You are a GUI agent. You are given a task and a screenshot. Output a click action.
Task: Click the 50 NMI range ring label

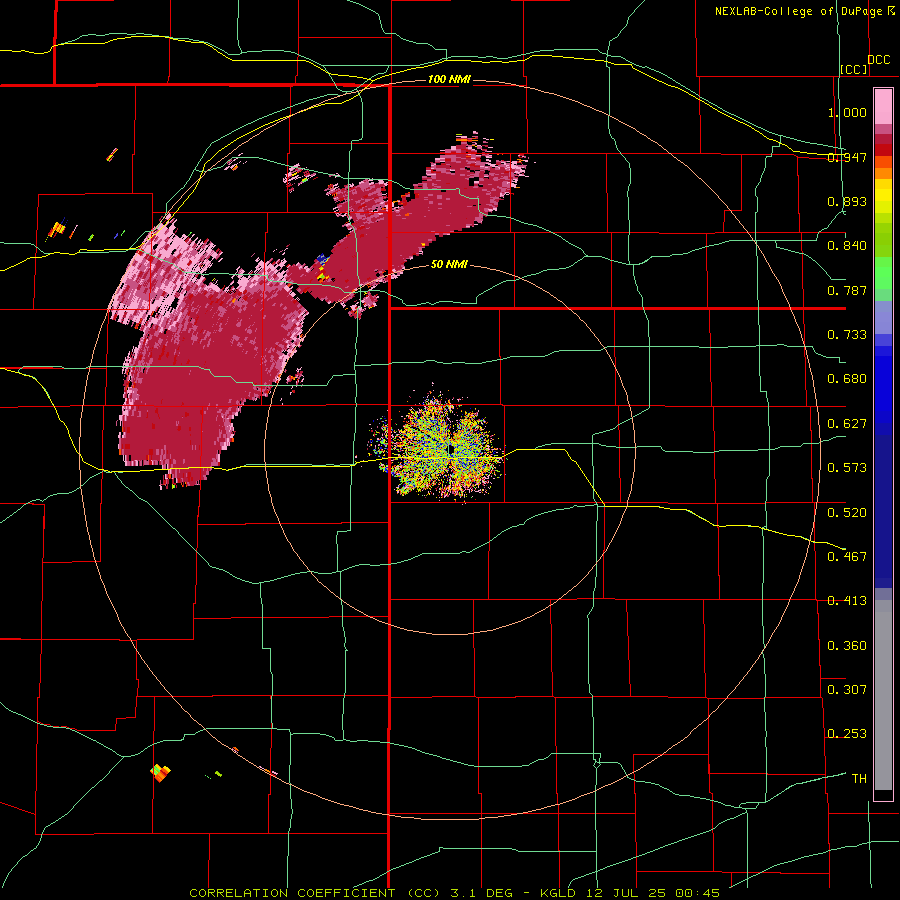449,264
